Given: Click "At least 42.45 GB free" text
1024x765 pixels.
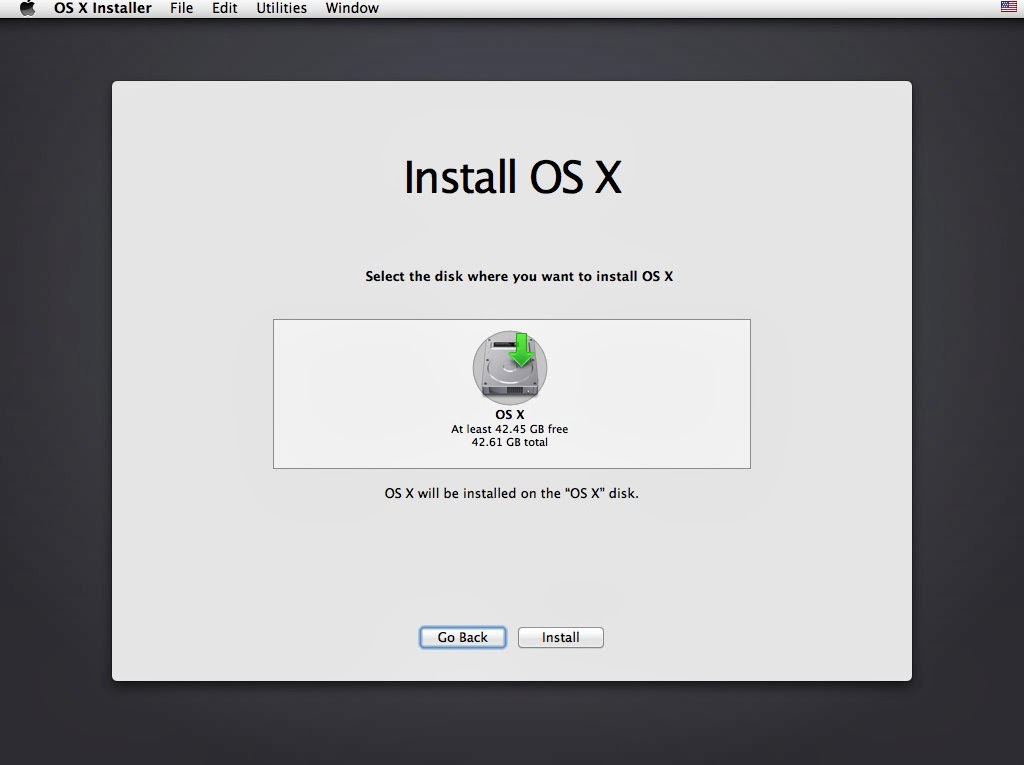Looking at the screenshot, I should tap(509, 429).
